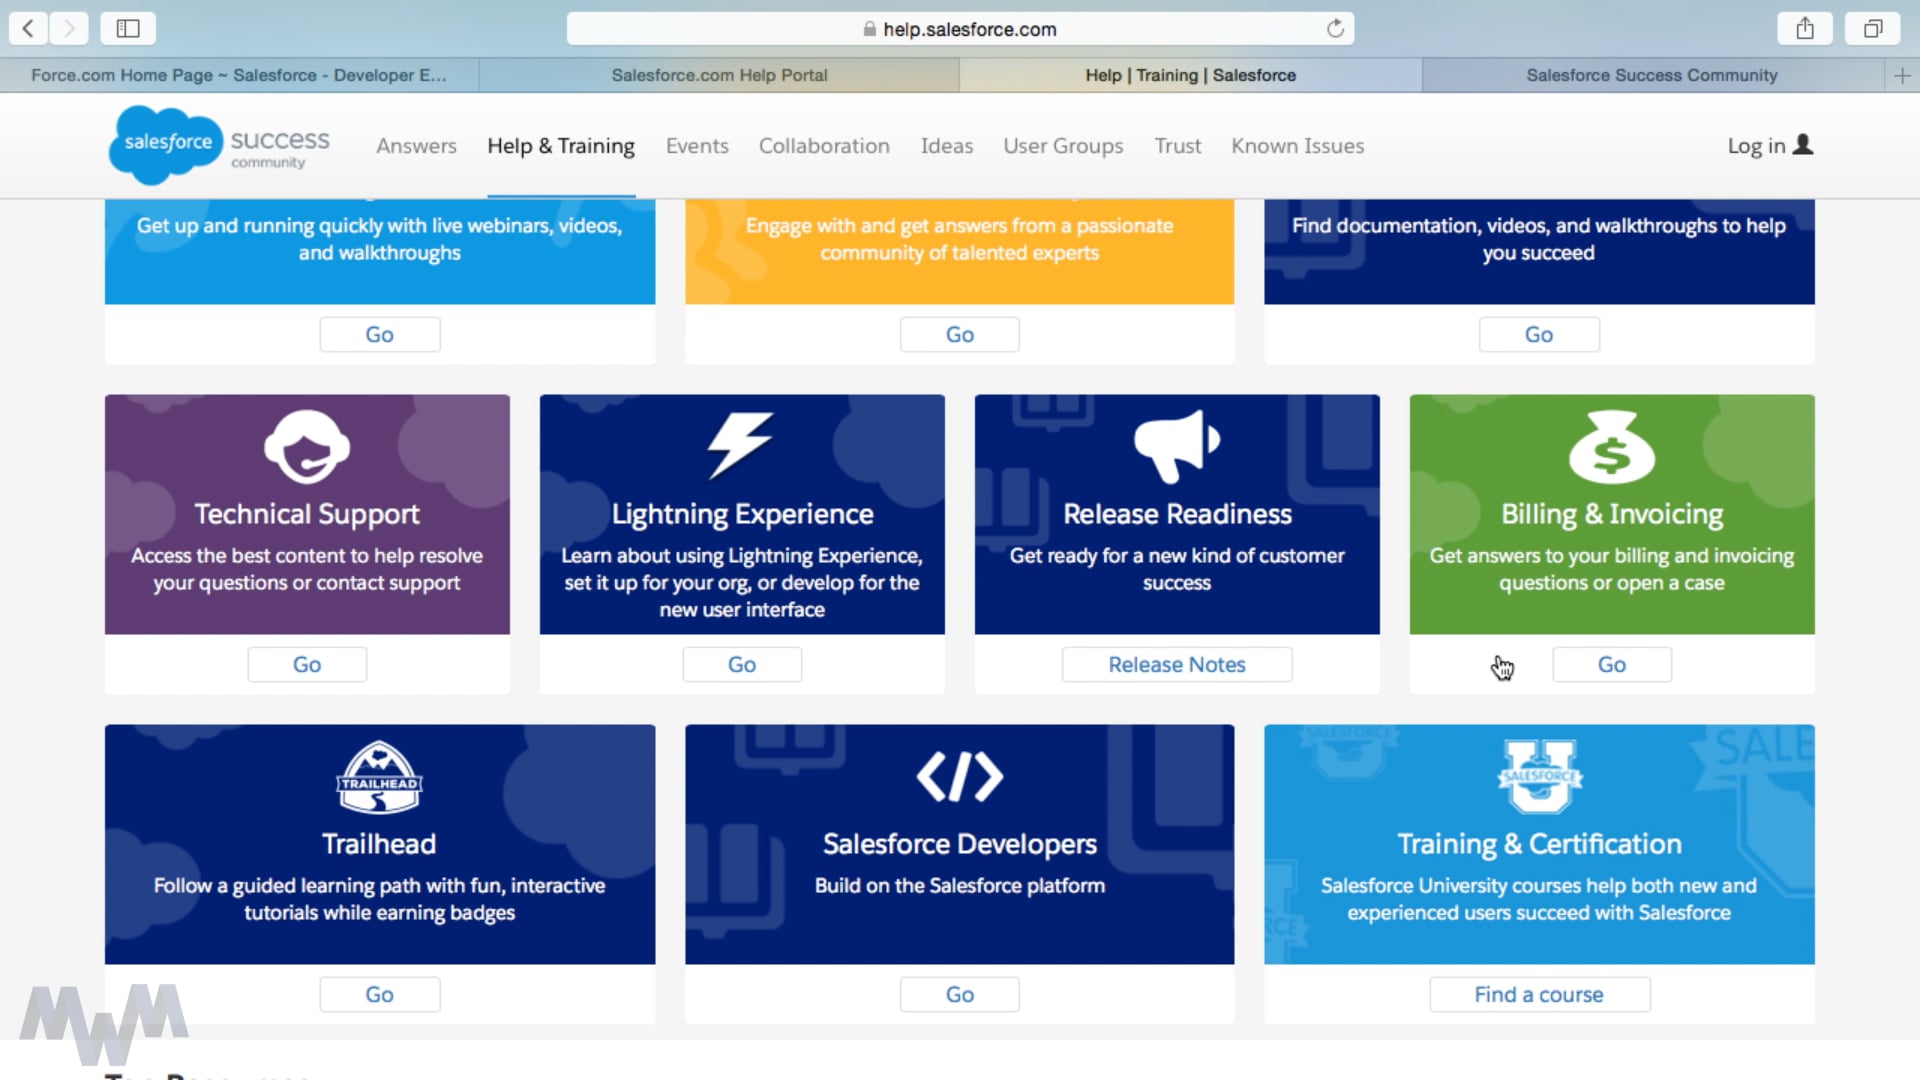
Task: Click 'Build on the Salesforce platform' text
Action: (x=960, y=886)
